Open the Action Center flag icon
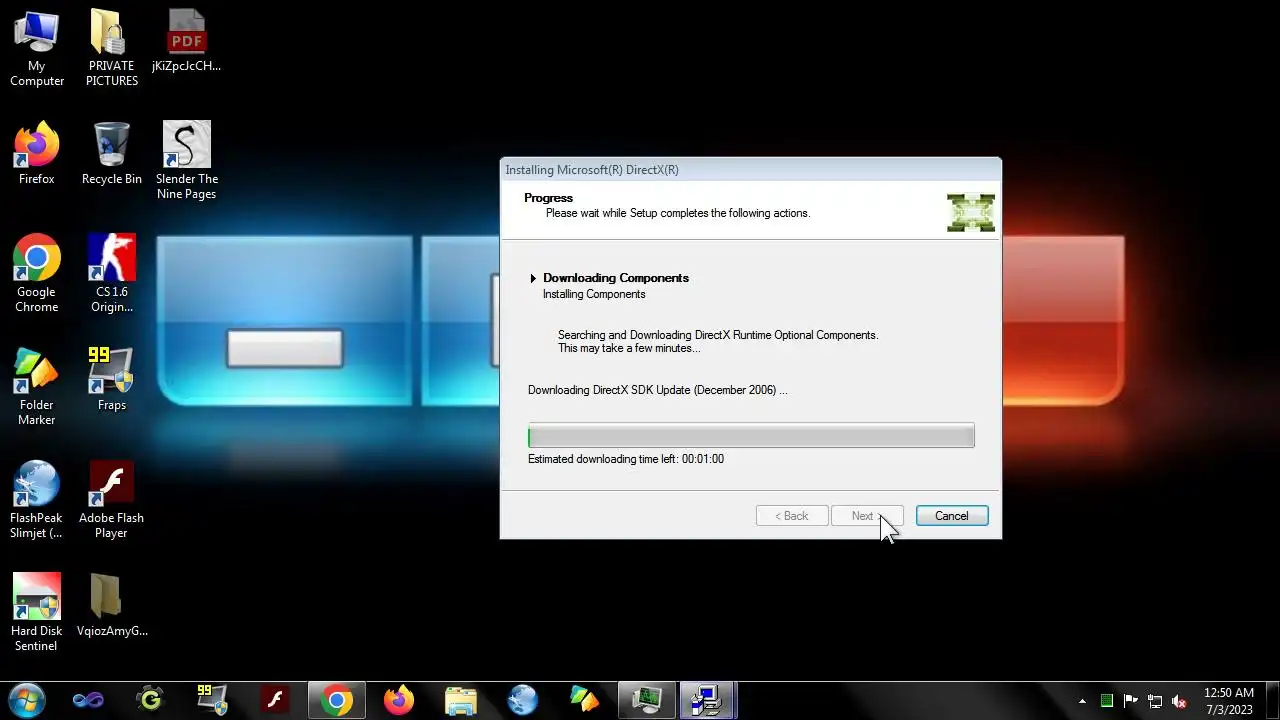The height and width of the screenshot is (720, 1280). (x=1131, y=701)
